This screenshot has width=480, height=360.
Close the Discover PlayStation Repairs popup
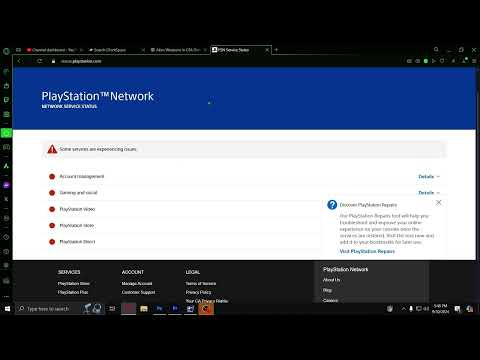pos(439,203)
